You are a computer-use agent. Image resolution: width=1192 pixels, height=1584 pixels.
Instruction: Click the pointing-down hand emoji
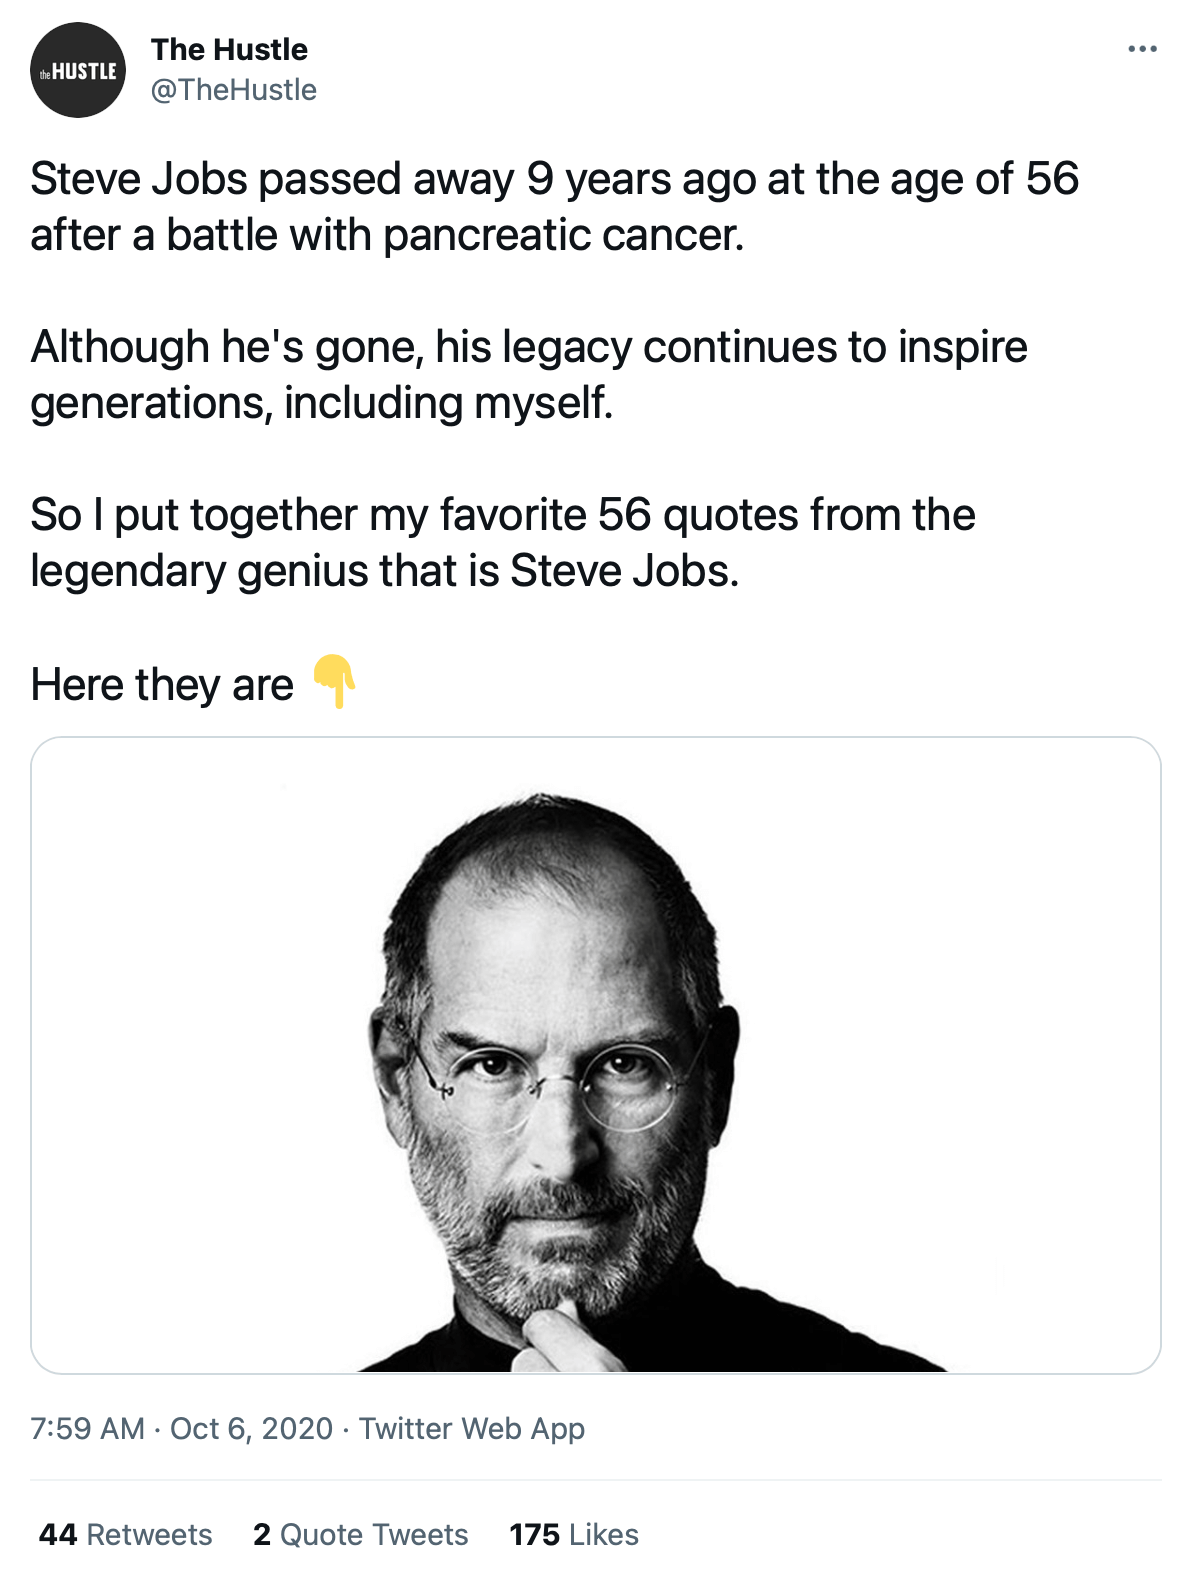coord(335,682)
